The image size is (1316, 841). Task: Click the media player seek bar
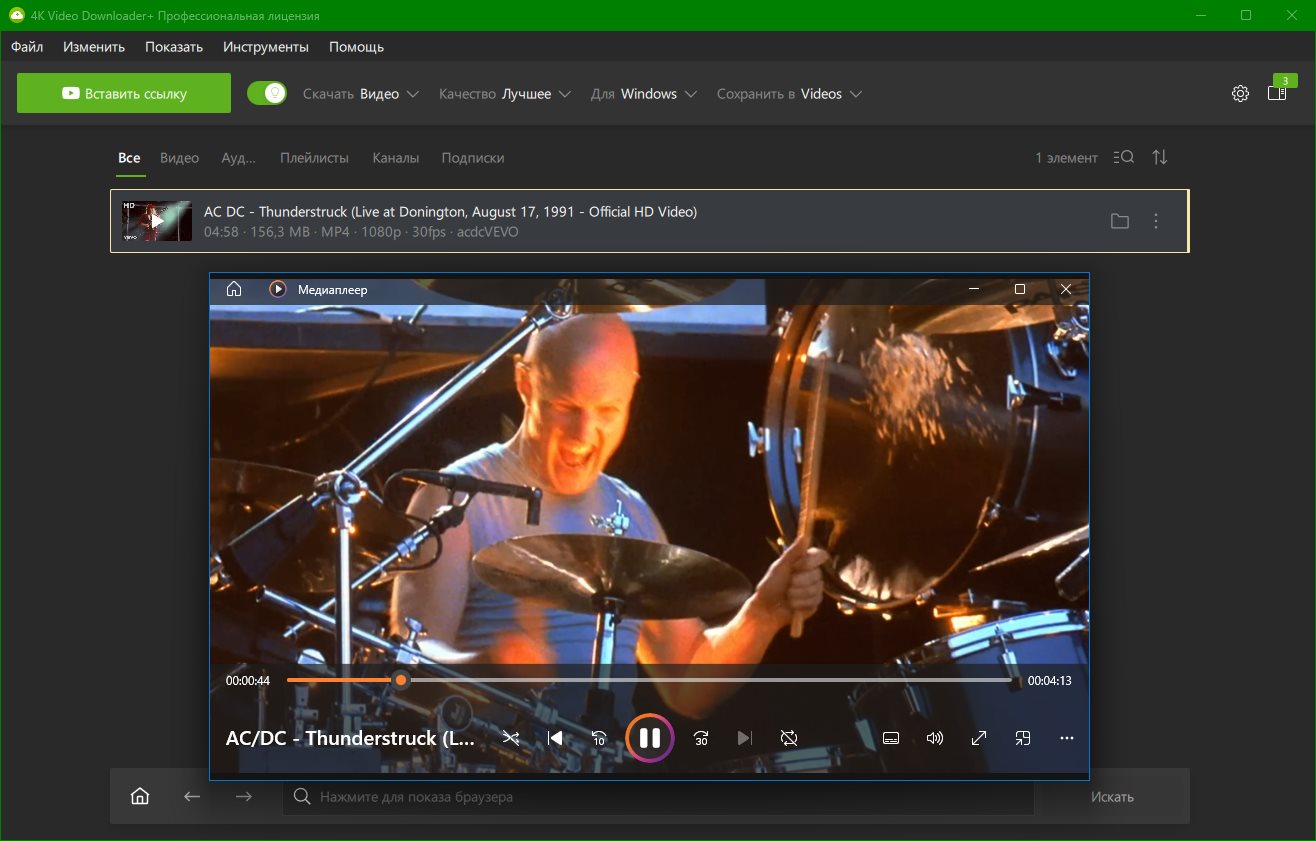[x=700, y=680]
